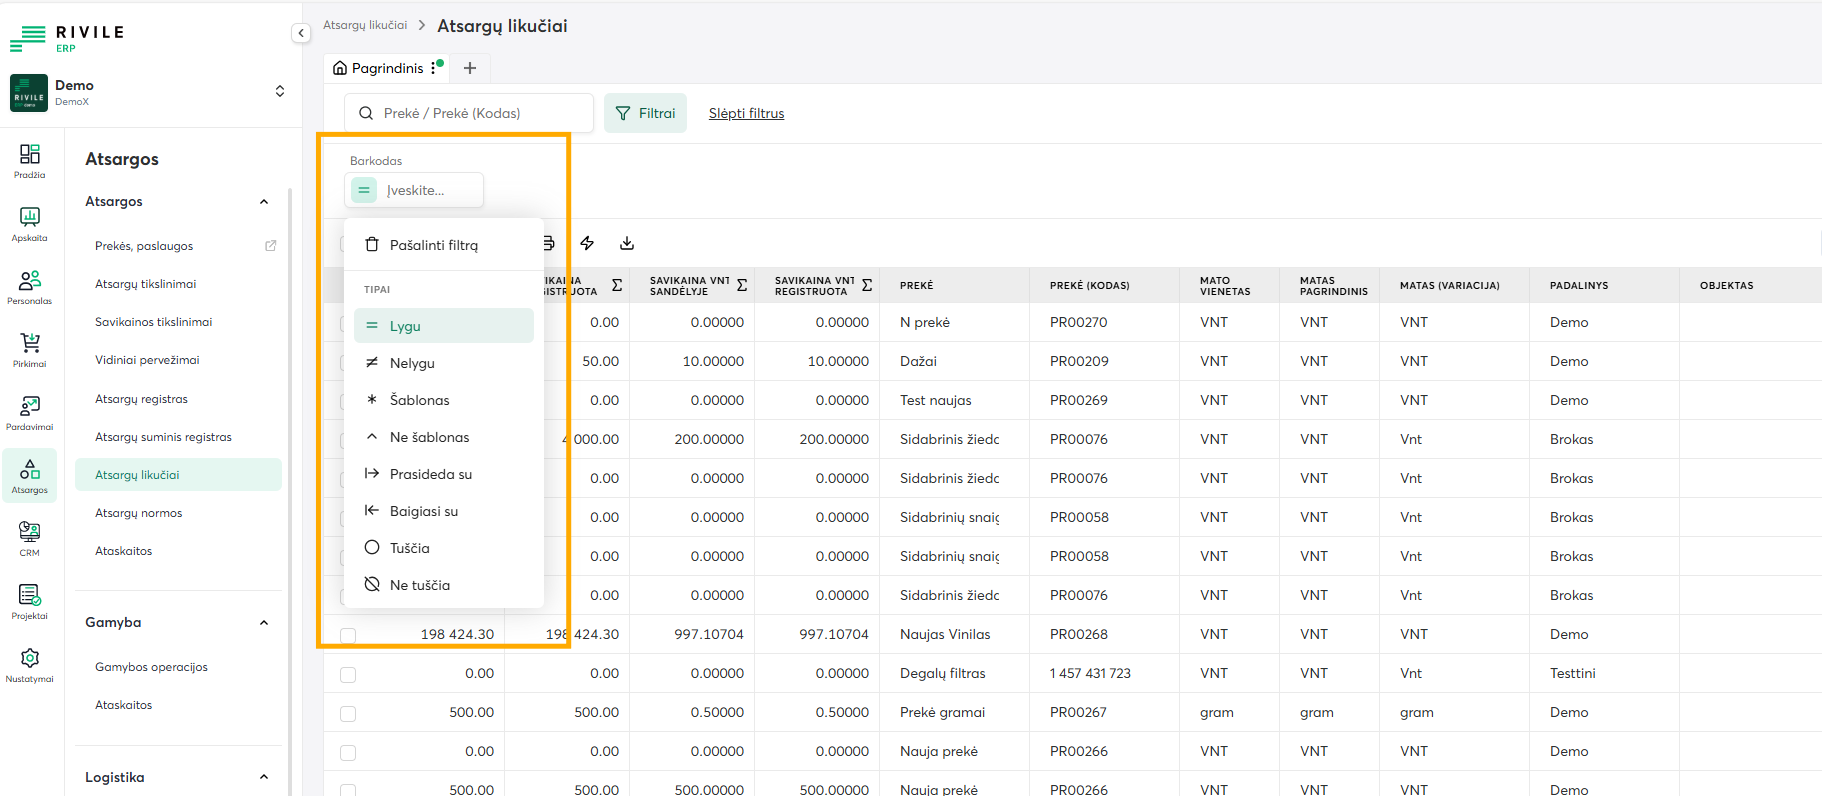Switch to the Pagrindinis tab
1822x796 pixels.
(387, 68)
